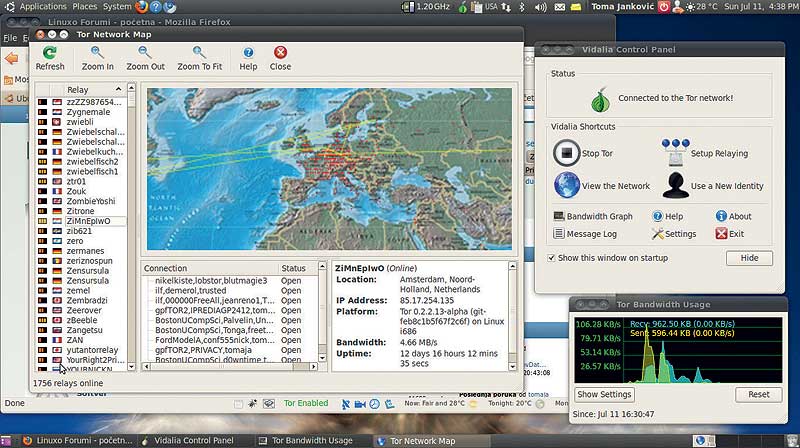Click the volume icon in top panel
Screen dimensions: 800x448
coord(541,7)
